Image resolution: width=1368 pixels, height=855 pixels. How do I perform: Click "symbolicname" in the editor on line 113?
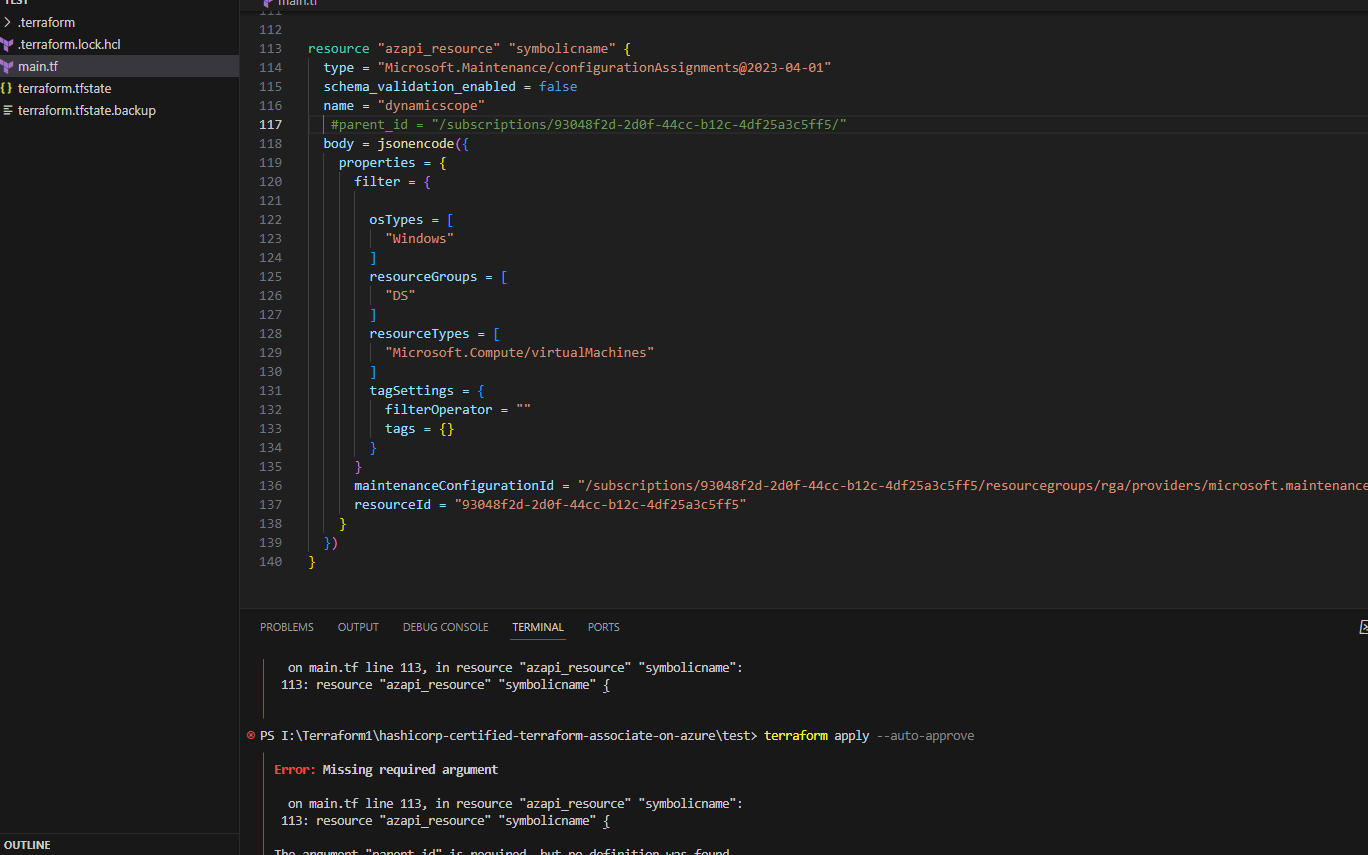coord(562,48)
